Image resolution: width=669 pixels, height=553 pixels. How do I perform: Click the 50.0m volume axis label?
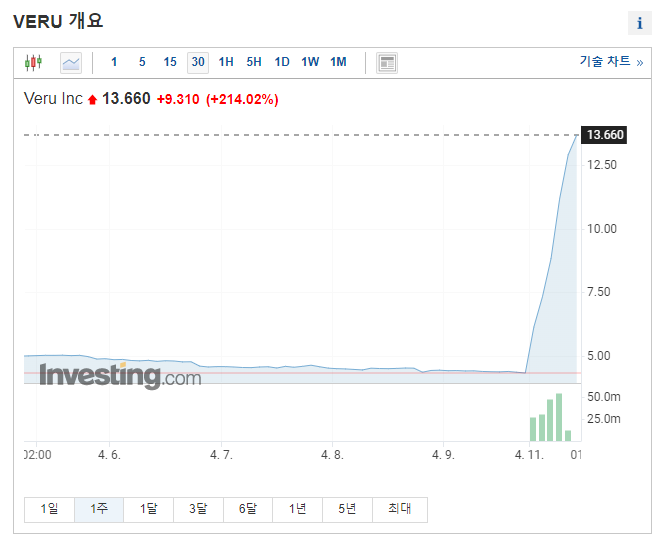click(604, 397)
